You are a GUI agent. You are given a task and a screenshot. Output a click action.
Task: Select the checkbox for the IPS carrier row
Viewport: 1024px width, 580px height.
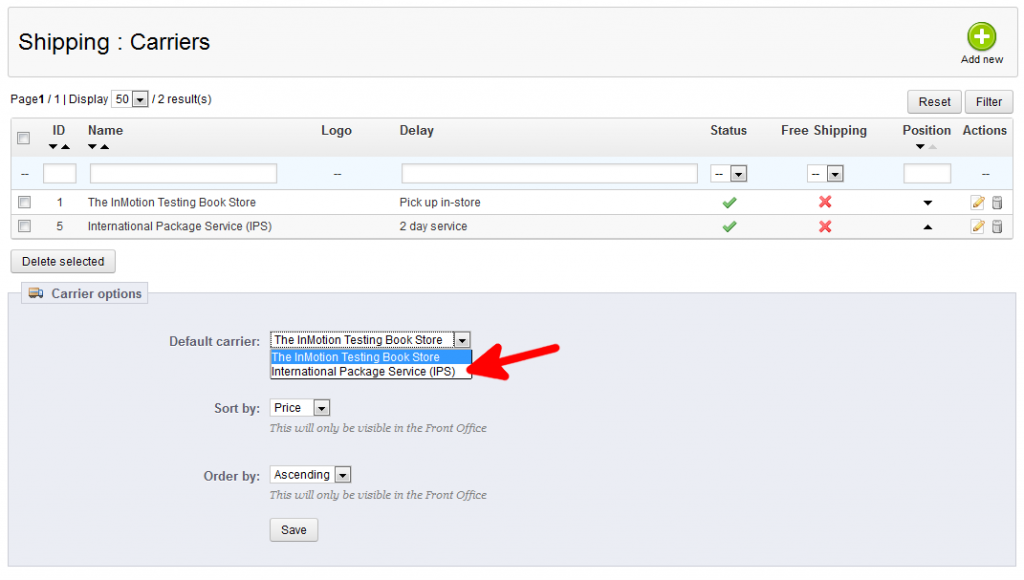[x=24, y=226]
